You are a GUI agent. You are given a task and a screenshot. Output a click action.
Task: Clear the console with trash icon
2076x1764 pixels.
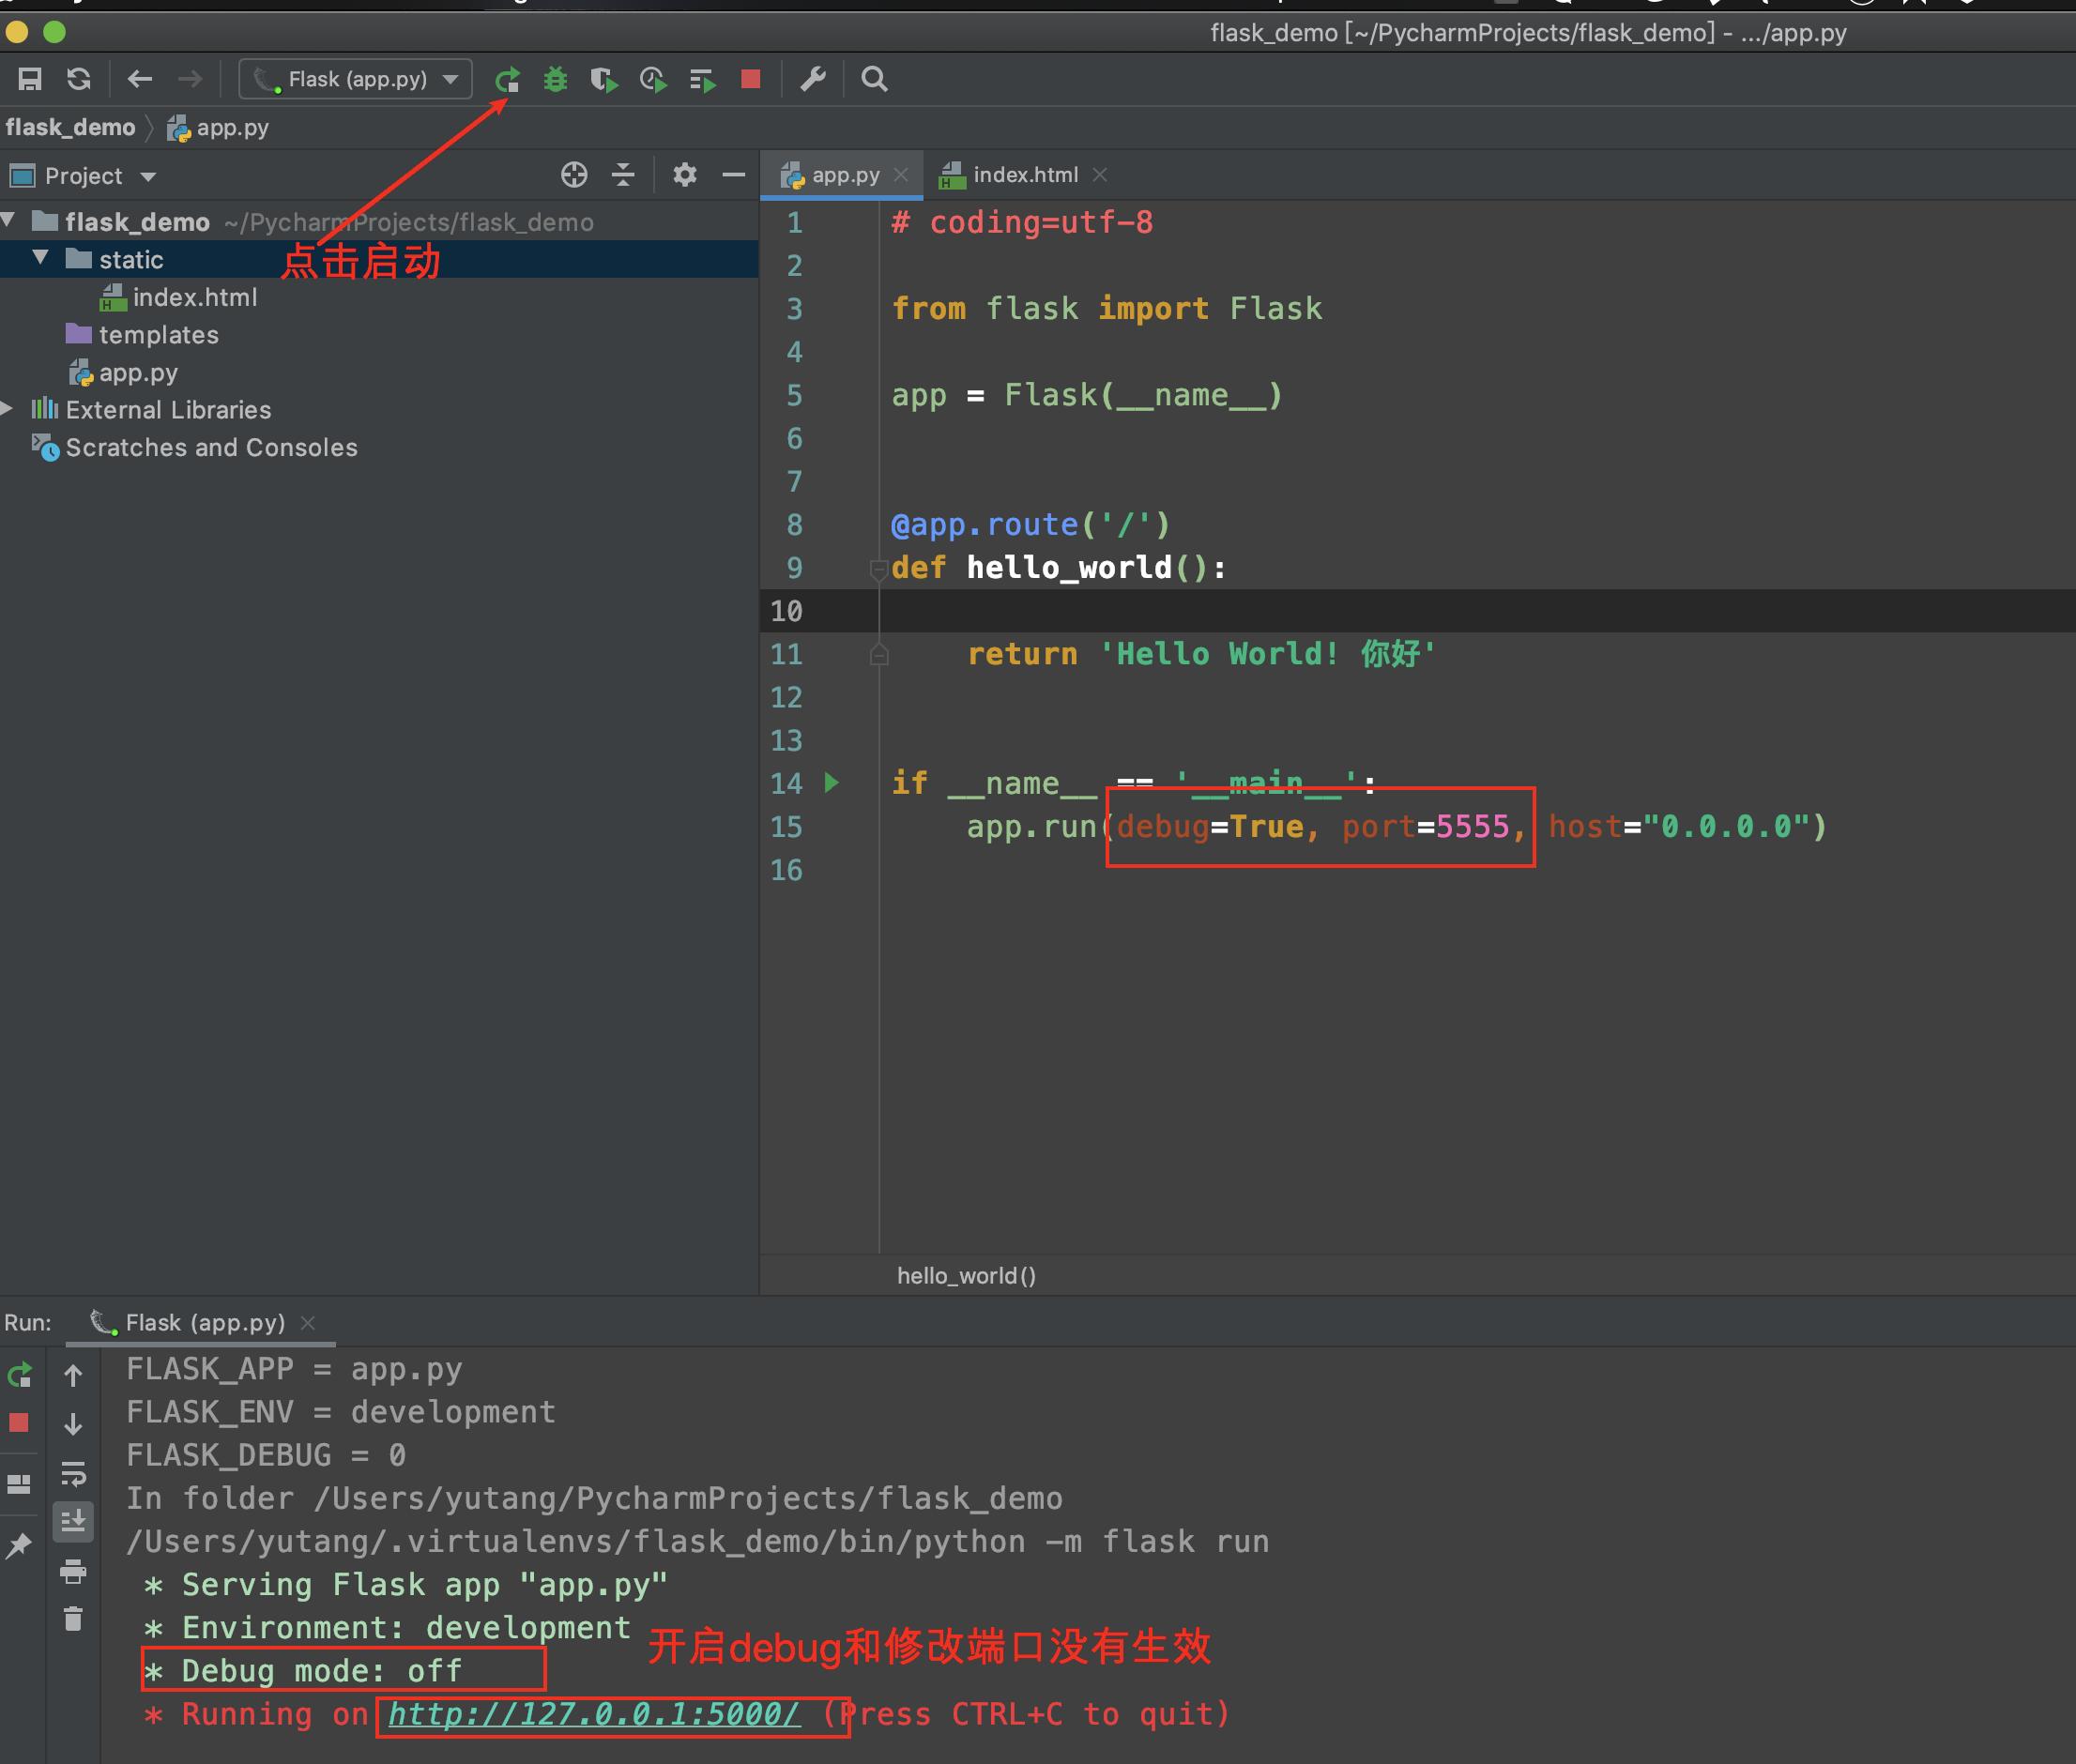click(x=73, y=1619)
